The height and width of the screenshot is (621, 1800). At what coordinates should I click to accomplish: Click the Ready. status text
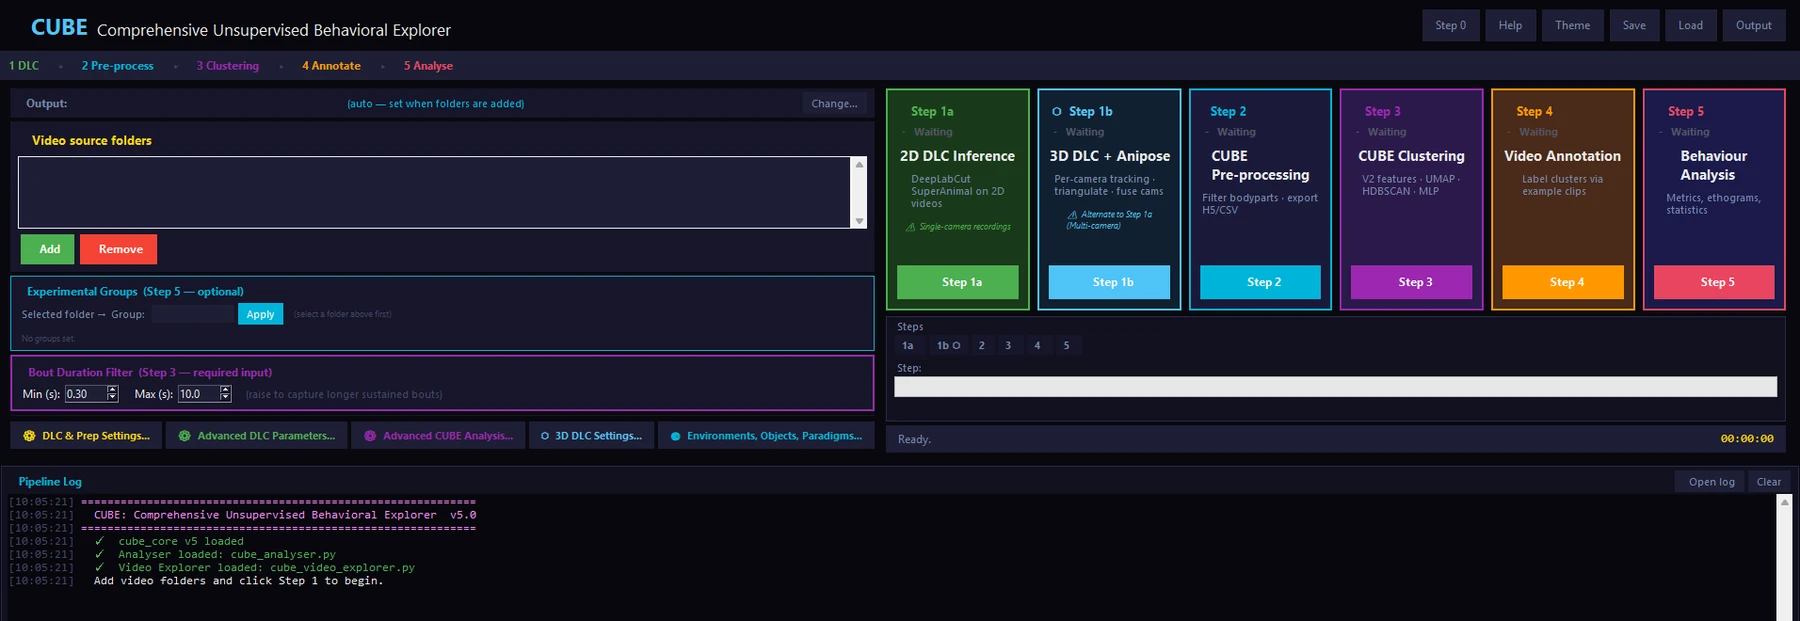click(x=914, y=439)
